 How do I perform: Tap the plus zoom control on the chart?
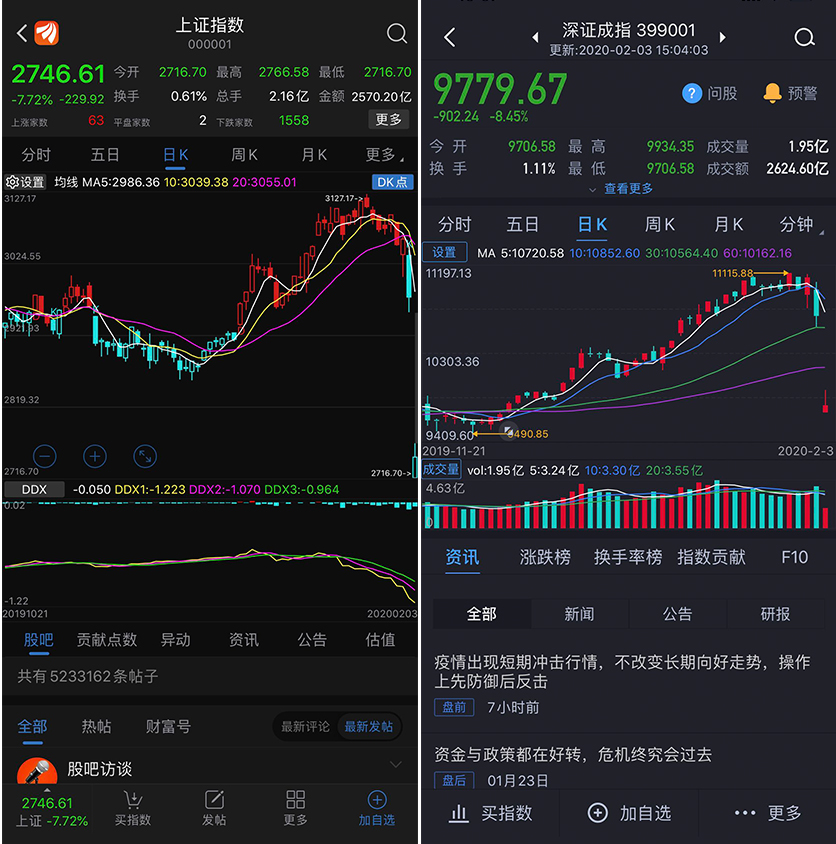pyautogui.click(x=94, y=456)
